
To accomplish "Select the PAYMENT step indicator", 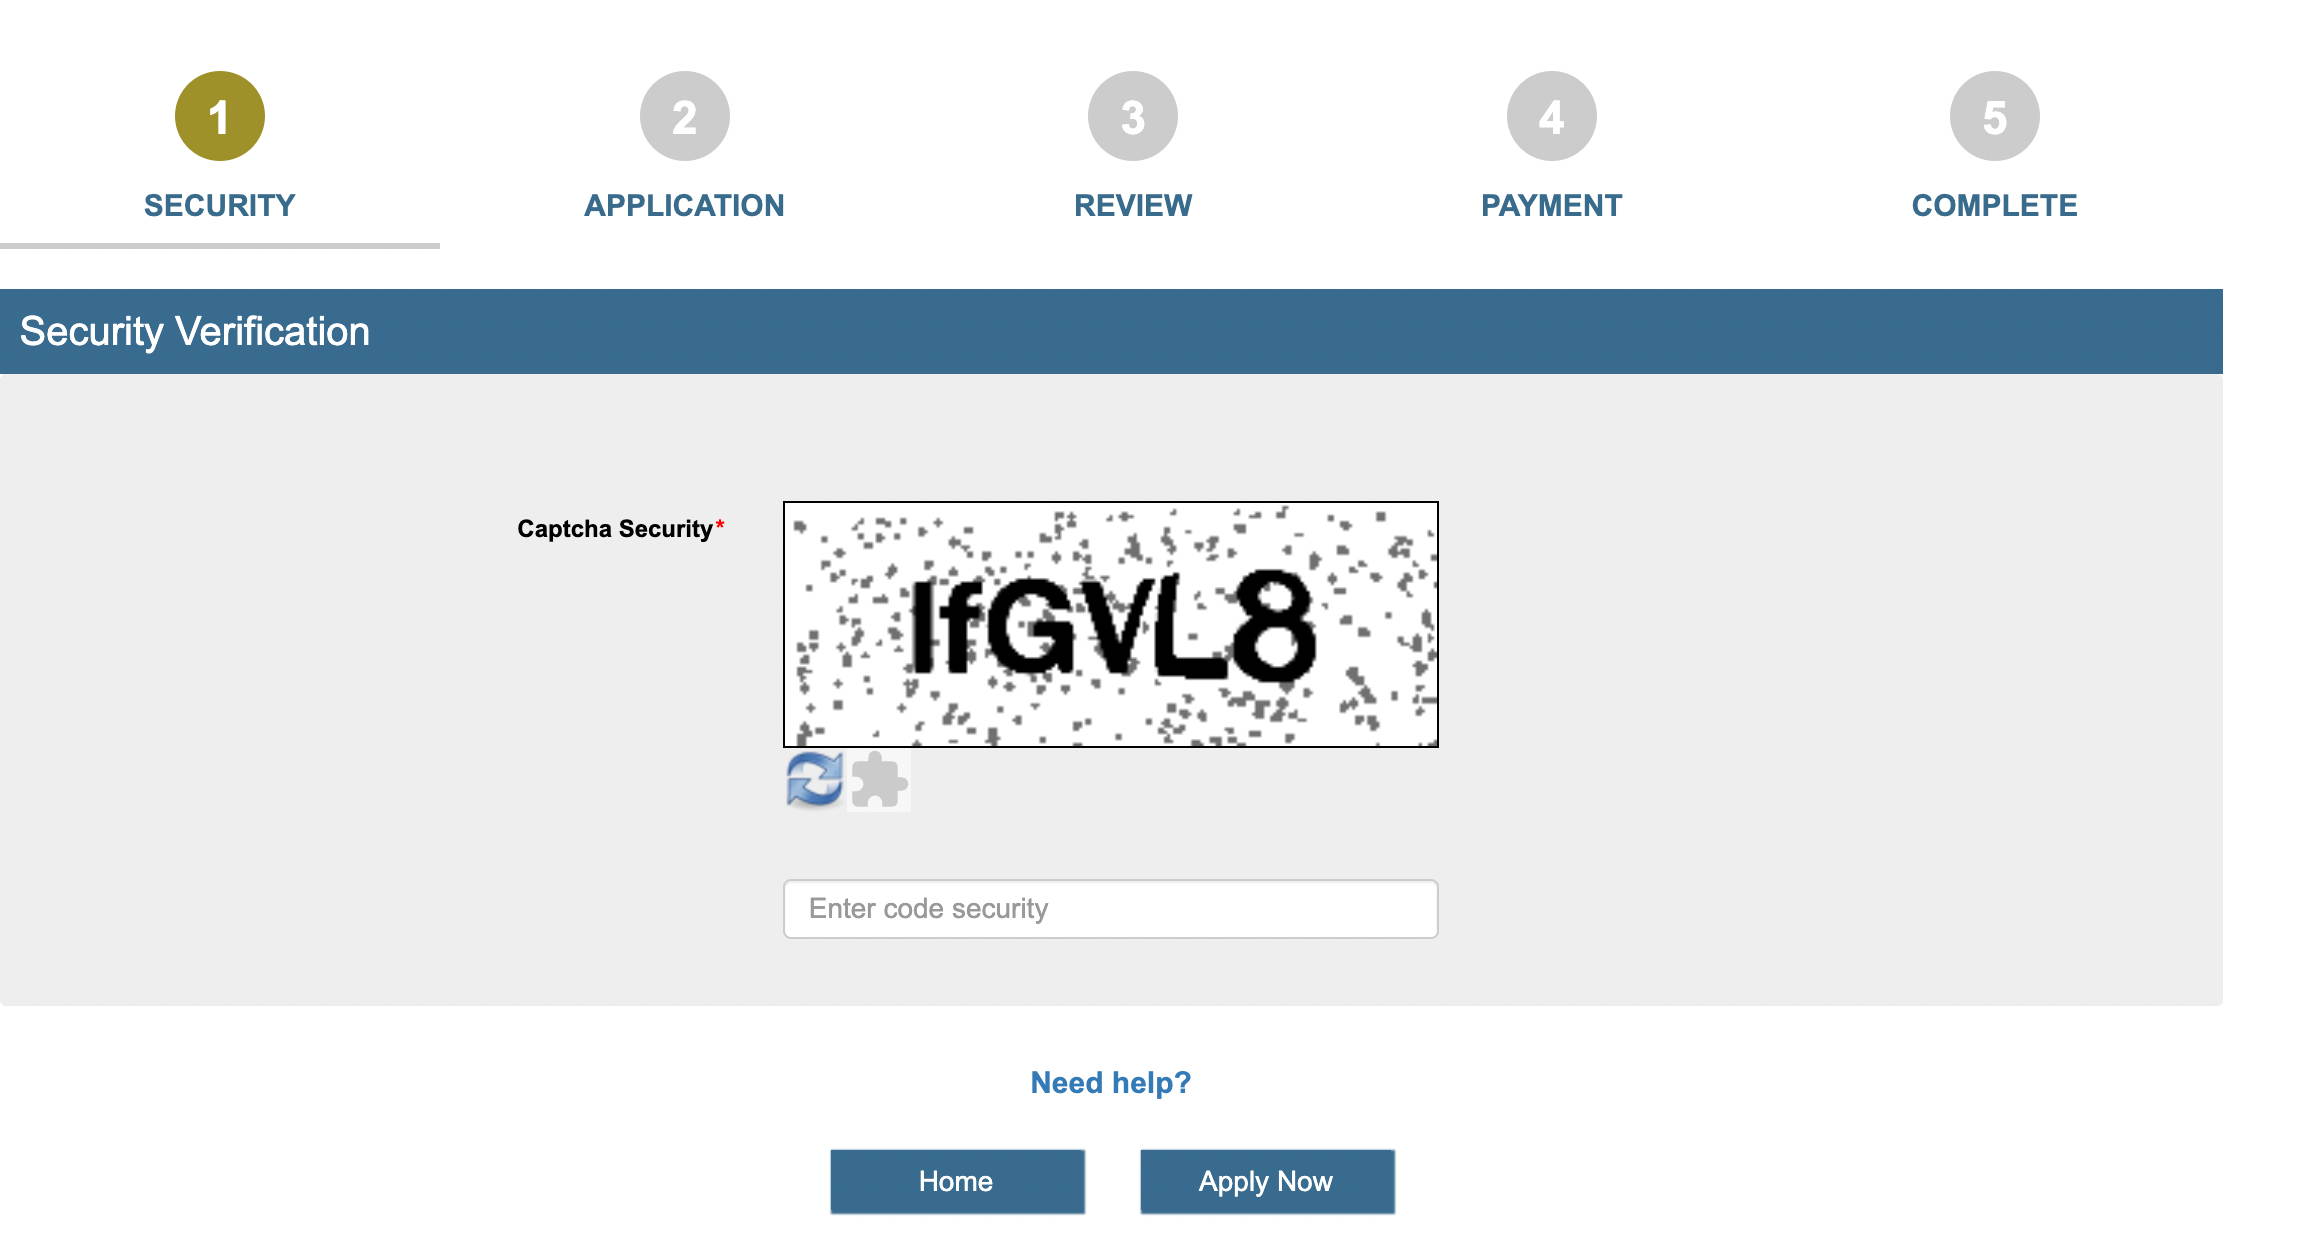I will (x=1550, y=117).
